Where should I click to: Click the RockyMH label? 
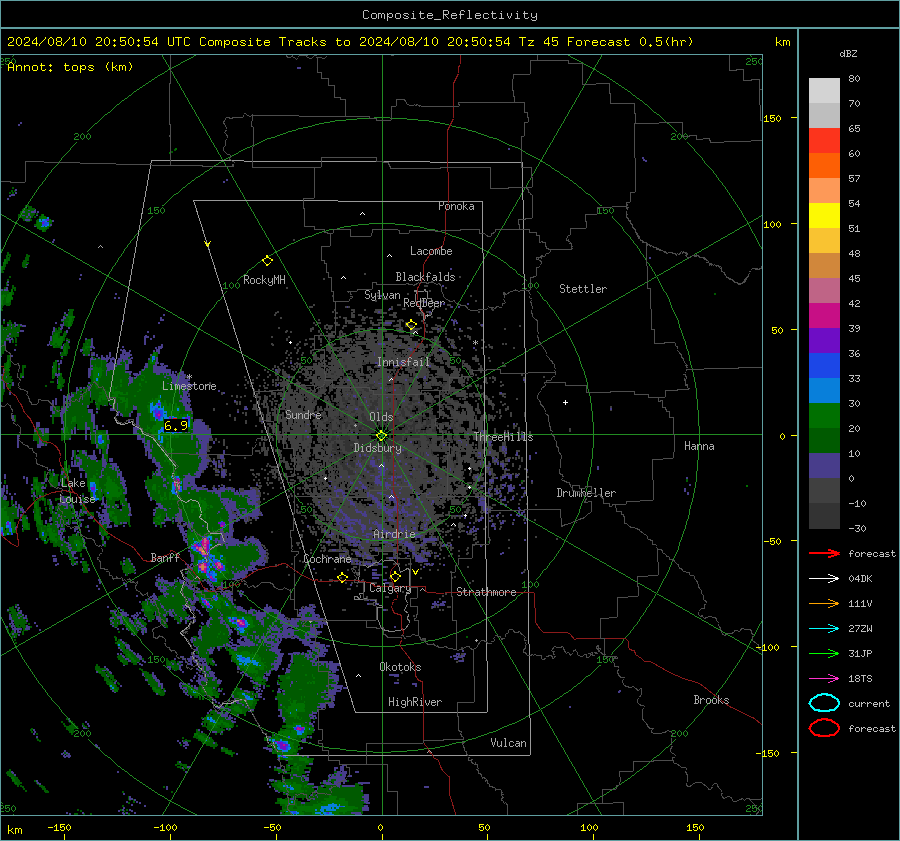click(x=264, y=280)
